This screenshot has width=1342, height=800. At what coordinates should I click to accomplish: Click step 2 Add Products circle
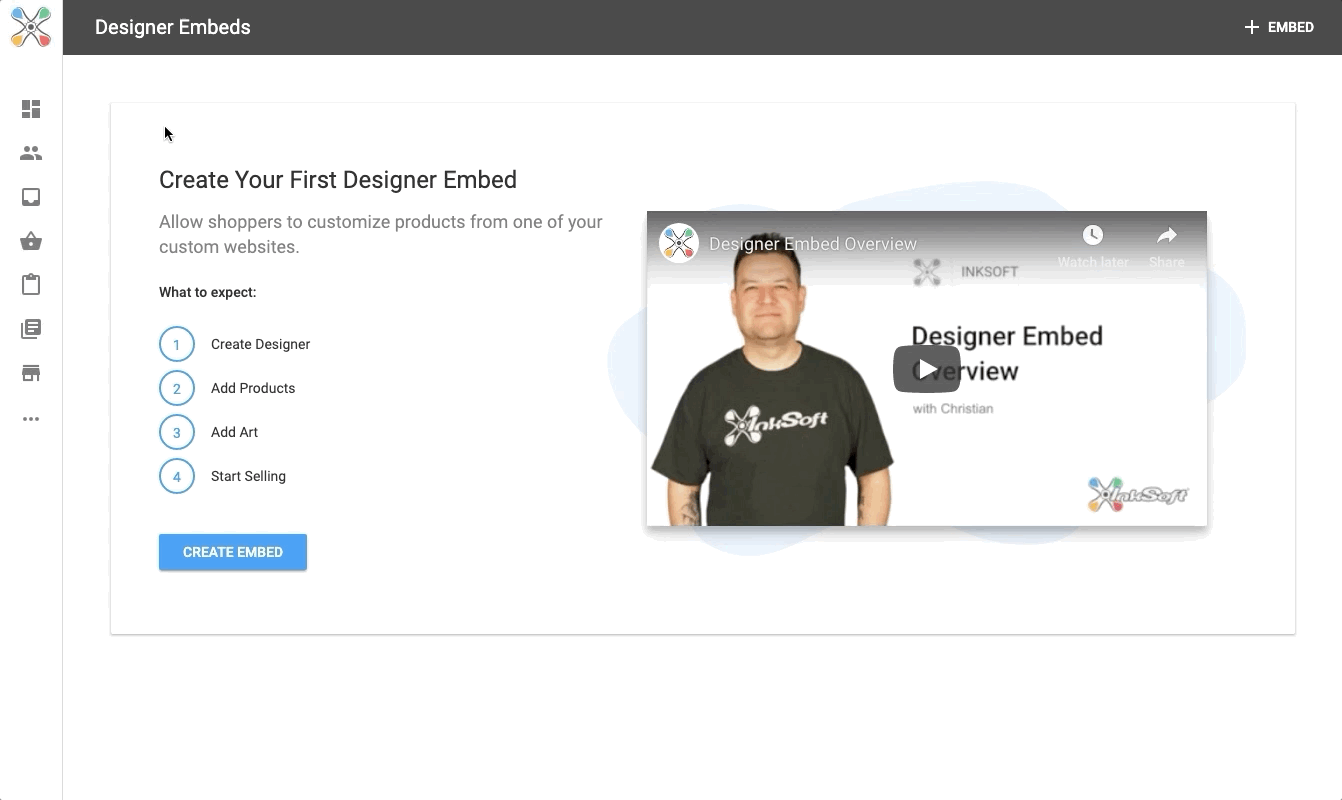(177, 388)
